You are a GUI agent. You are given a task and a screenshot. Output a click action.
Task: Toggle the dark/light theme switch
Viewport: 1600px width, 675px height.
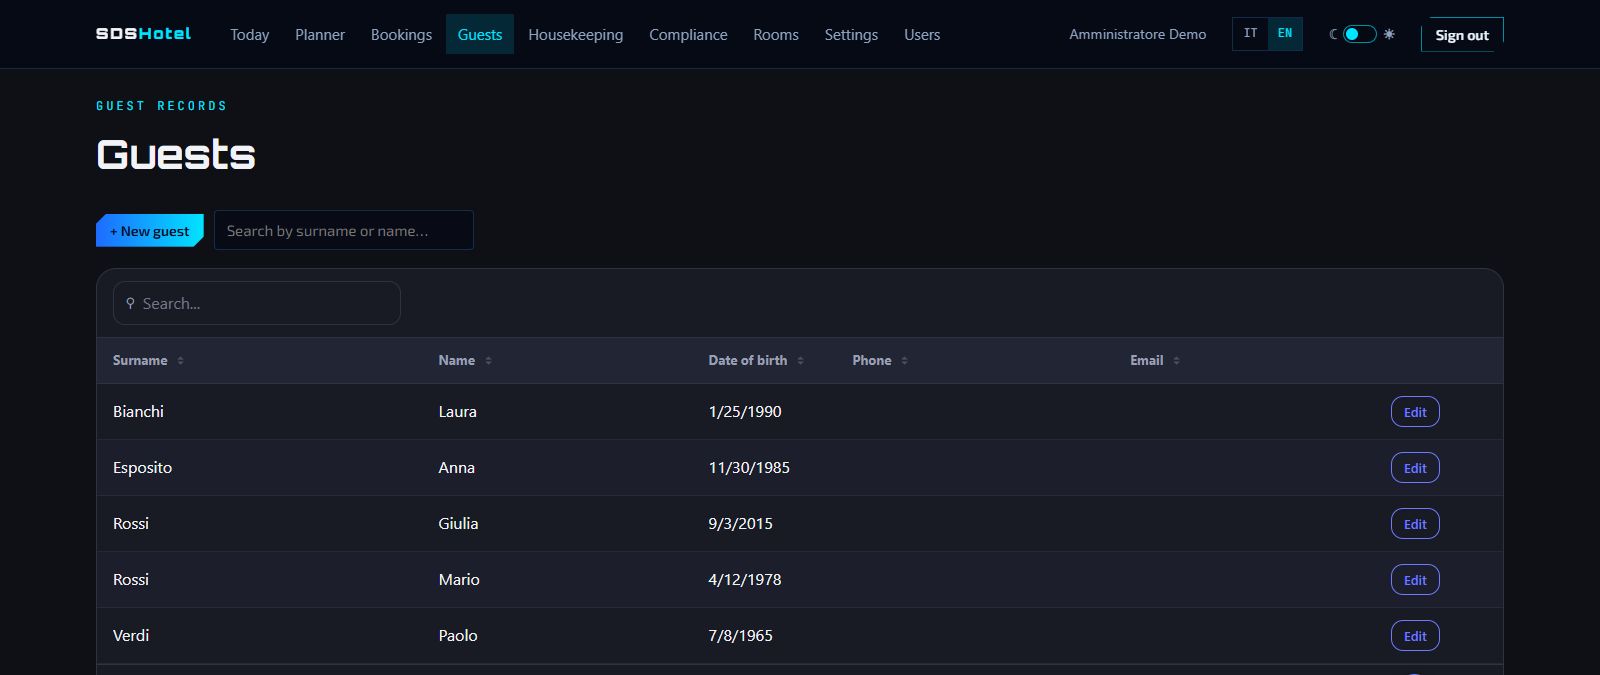[x=1360, y=34]
